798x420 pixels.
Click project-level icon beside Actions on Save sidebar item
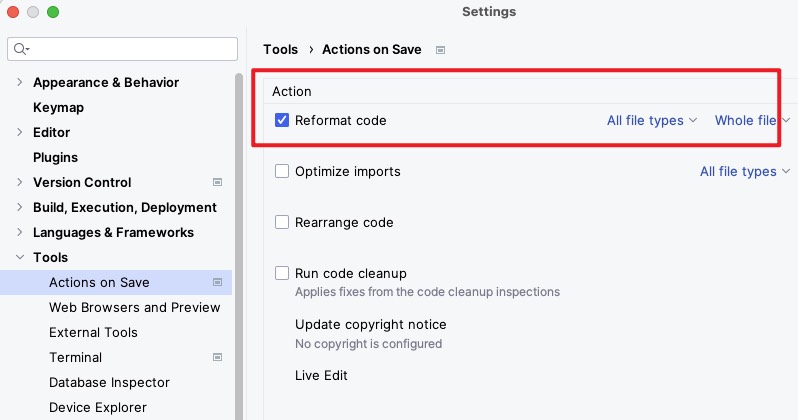(217, 283)
